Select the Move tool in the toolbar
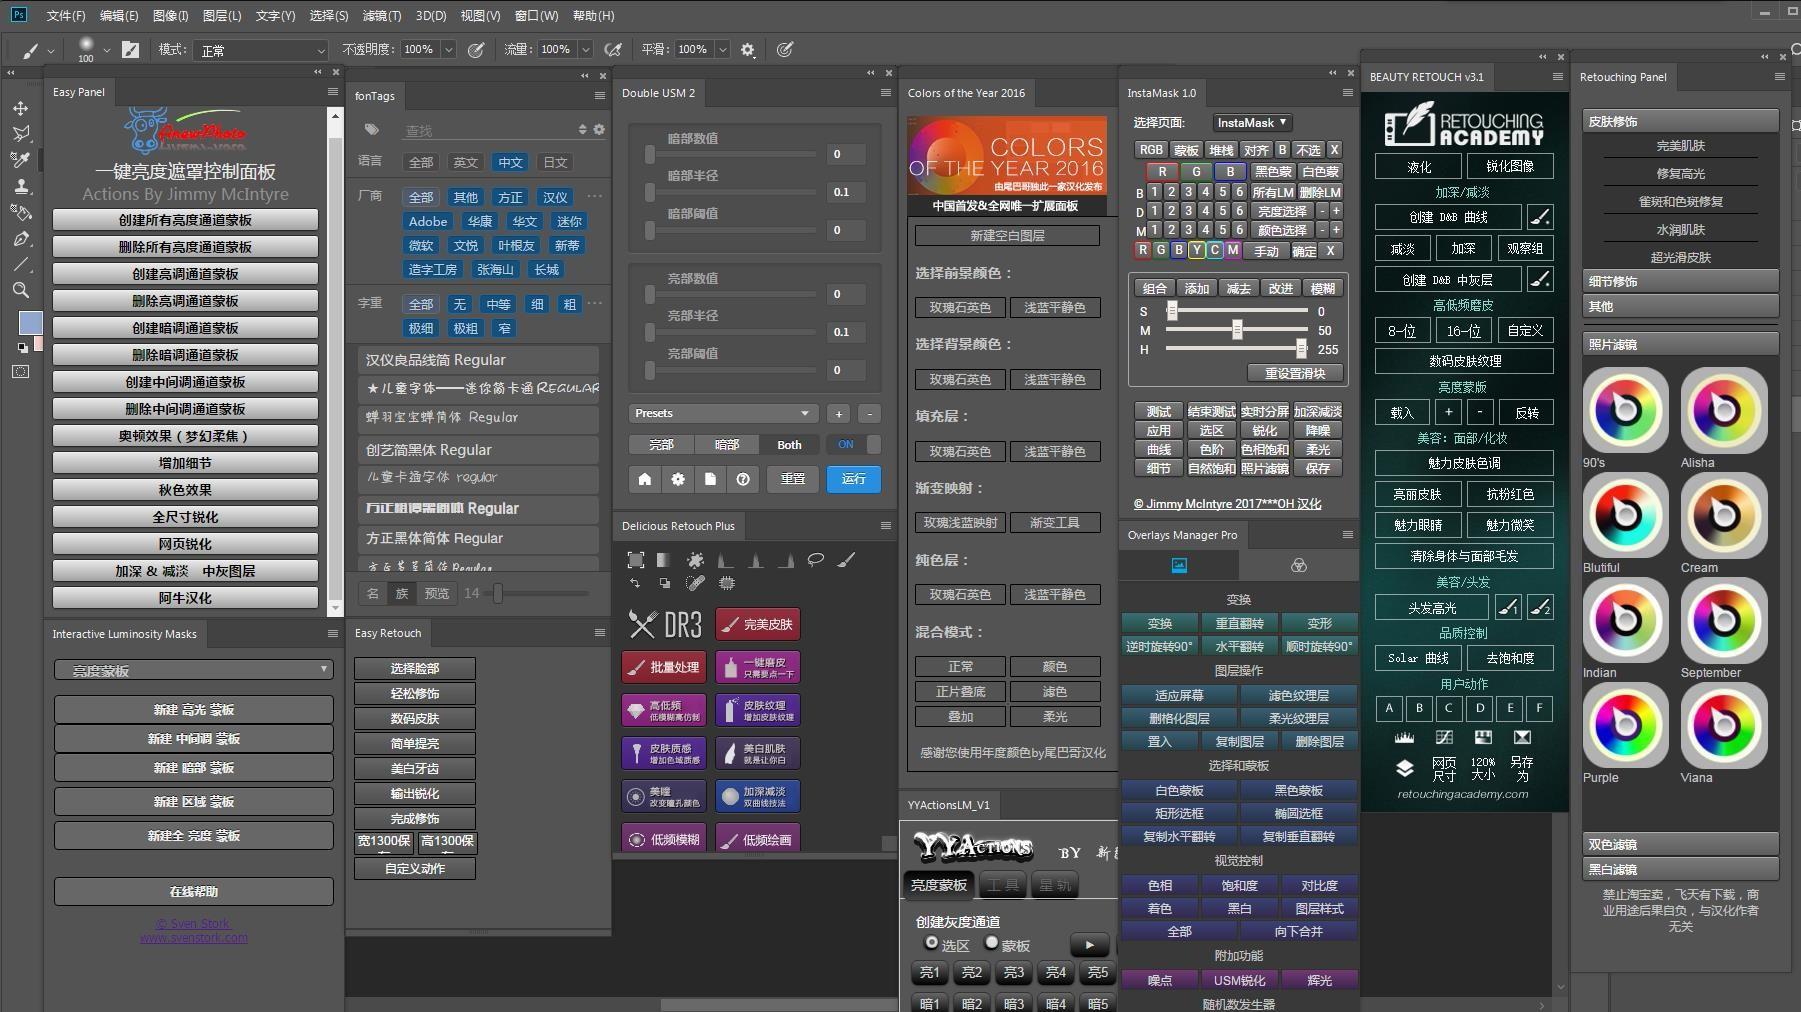The image size is (1801, 1012). point(20,108)
